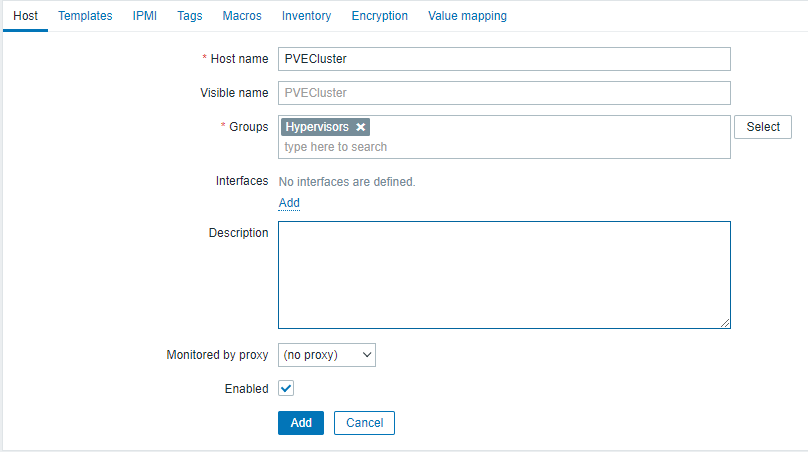
Task: Switch to the Host tab
Action: 25,16
